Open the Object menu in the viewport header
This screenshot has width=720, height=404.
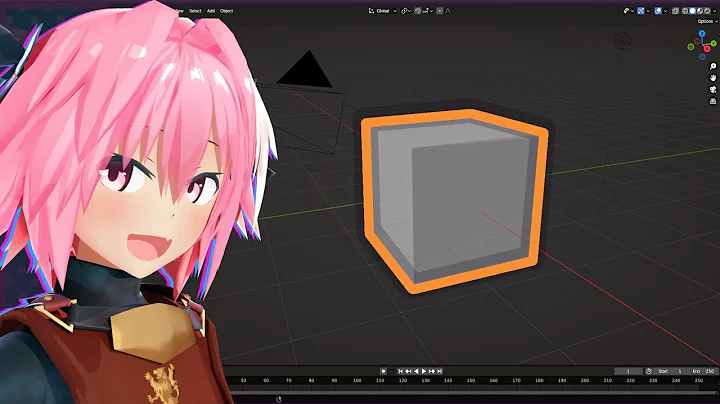click(226, 11)
